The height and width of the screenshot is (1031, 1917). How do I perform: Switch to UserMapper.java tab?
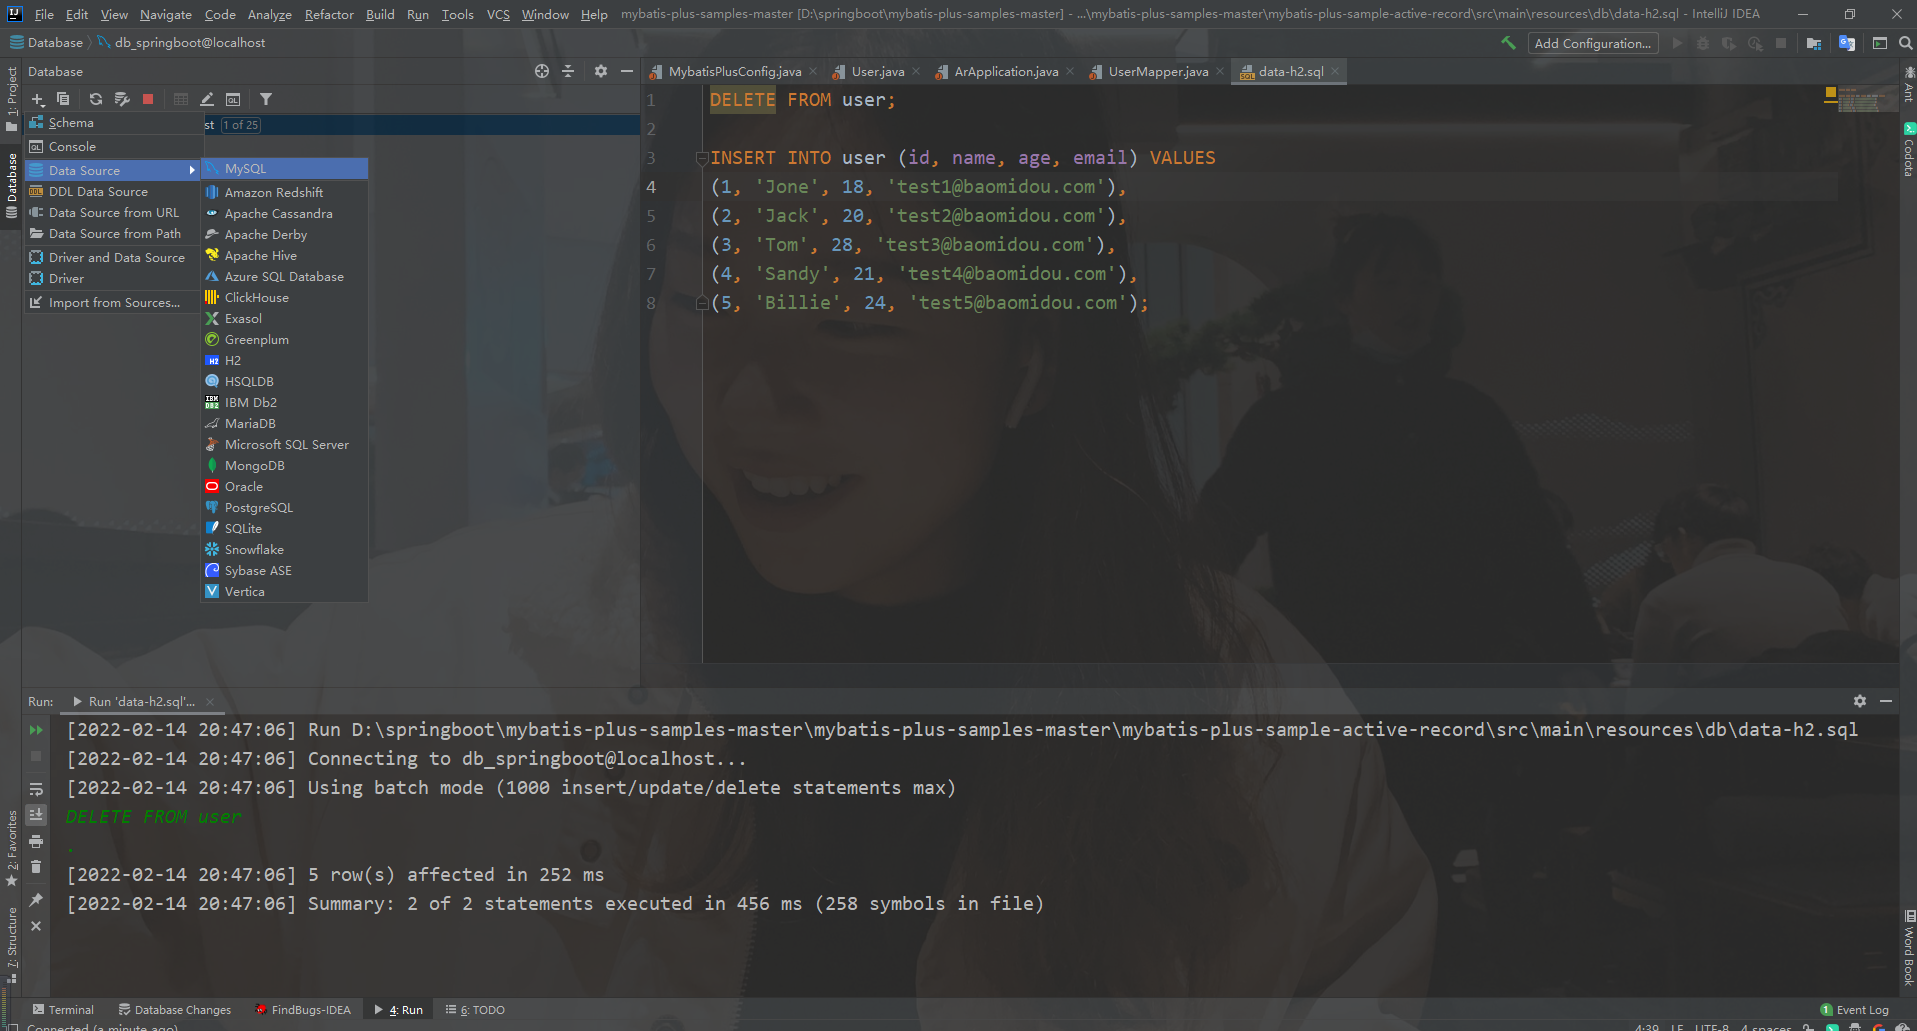coord(1157,71)
